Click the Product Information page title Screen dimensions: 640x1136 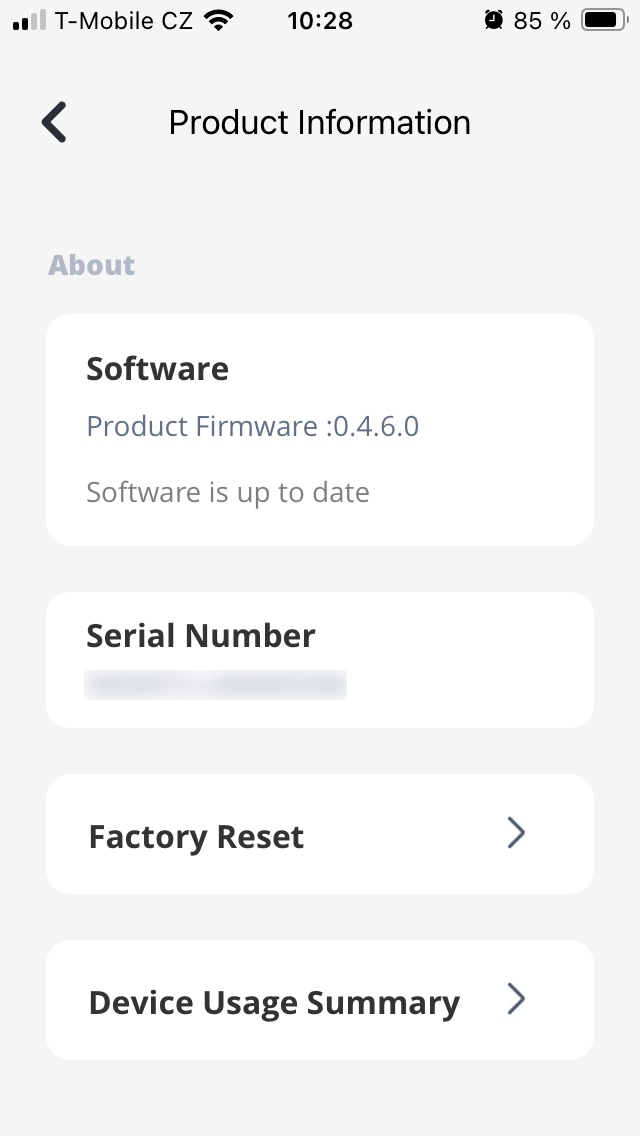tap(319, 122)
